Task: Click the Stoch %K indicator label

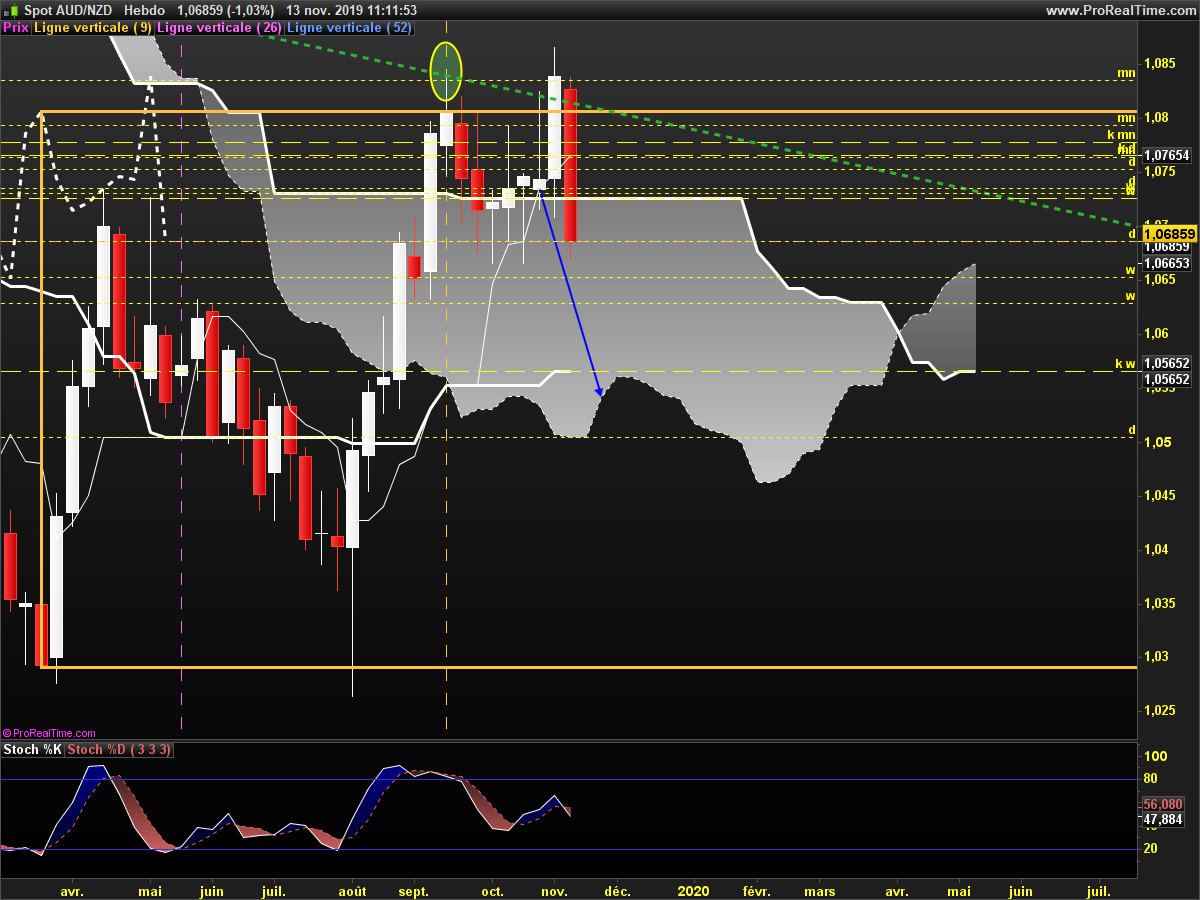Action: pyautogui.click(x=33, y=749)
